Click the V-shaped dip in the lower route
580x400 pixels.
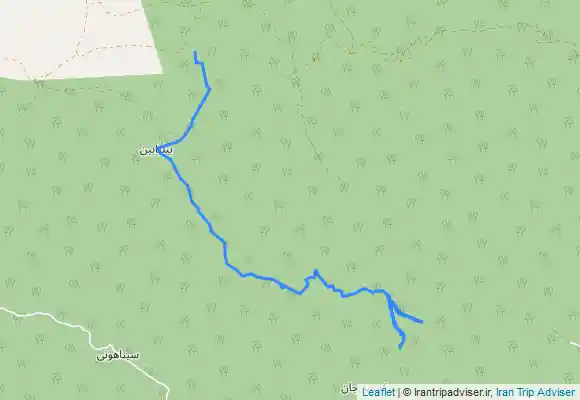click(x=300, y=294)
